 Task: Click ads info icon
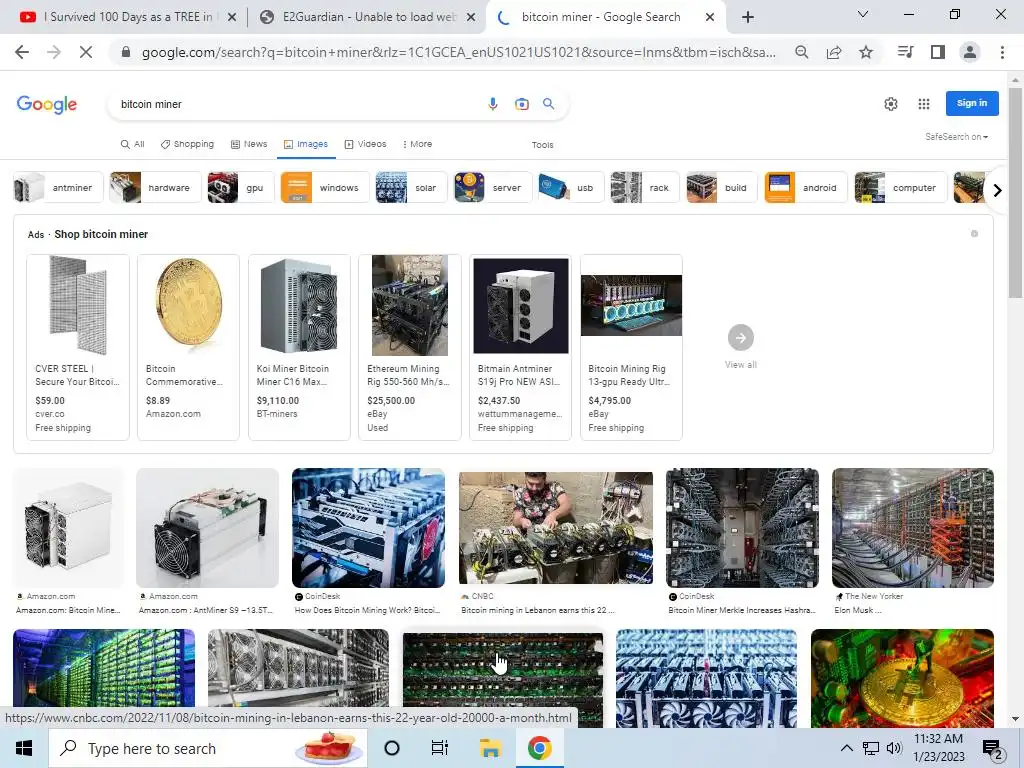coord(974,234)
